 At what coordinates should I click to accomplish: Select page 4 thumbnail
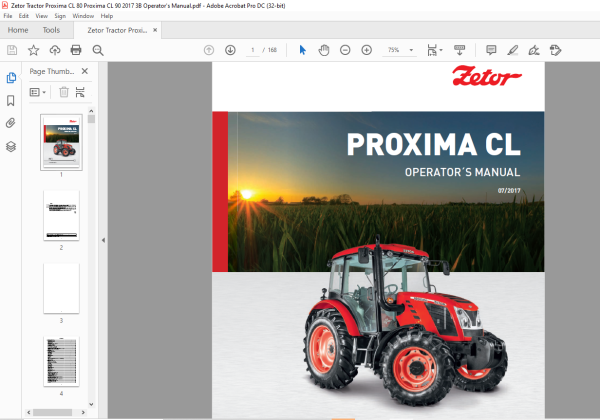tap(61, 361)
